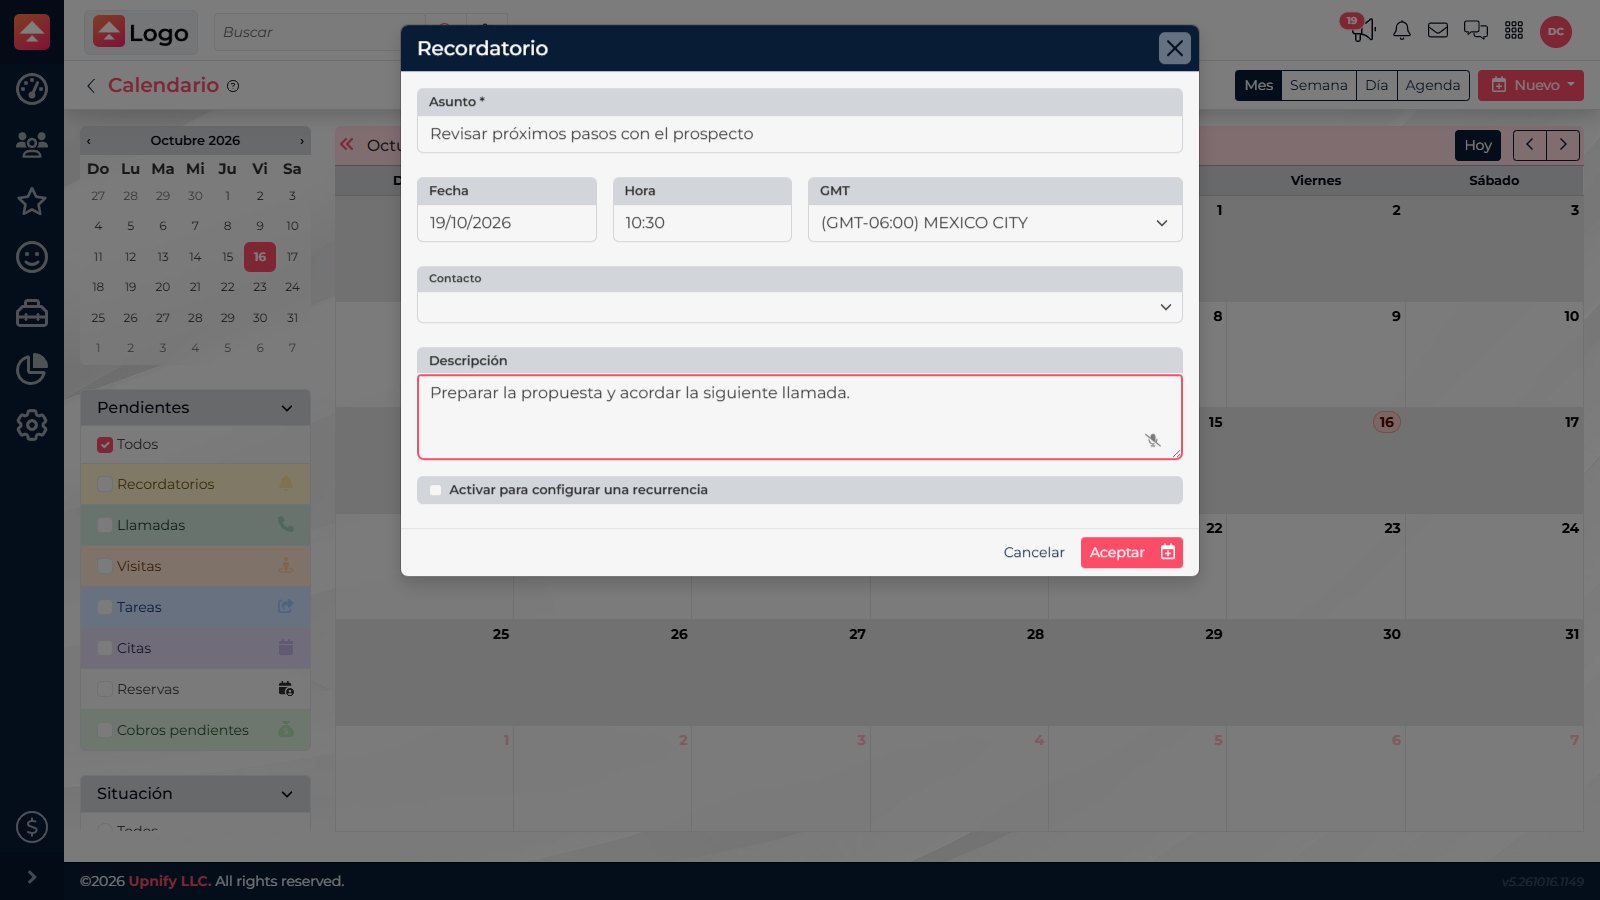This screenshot has width=1600, height=900.
Task: Switch to Mes calendar view
Action: coord(1258,85)
